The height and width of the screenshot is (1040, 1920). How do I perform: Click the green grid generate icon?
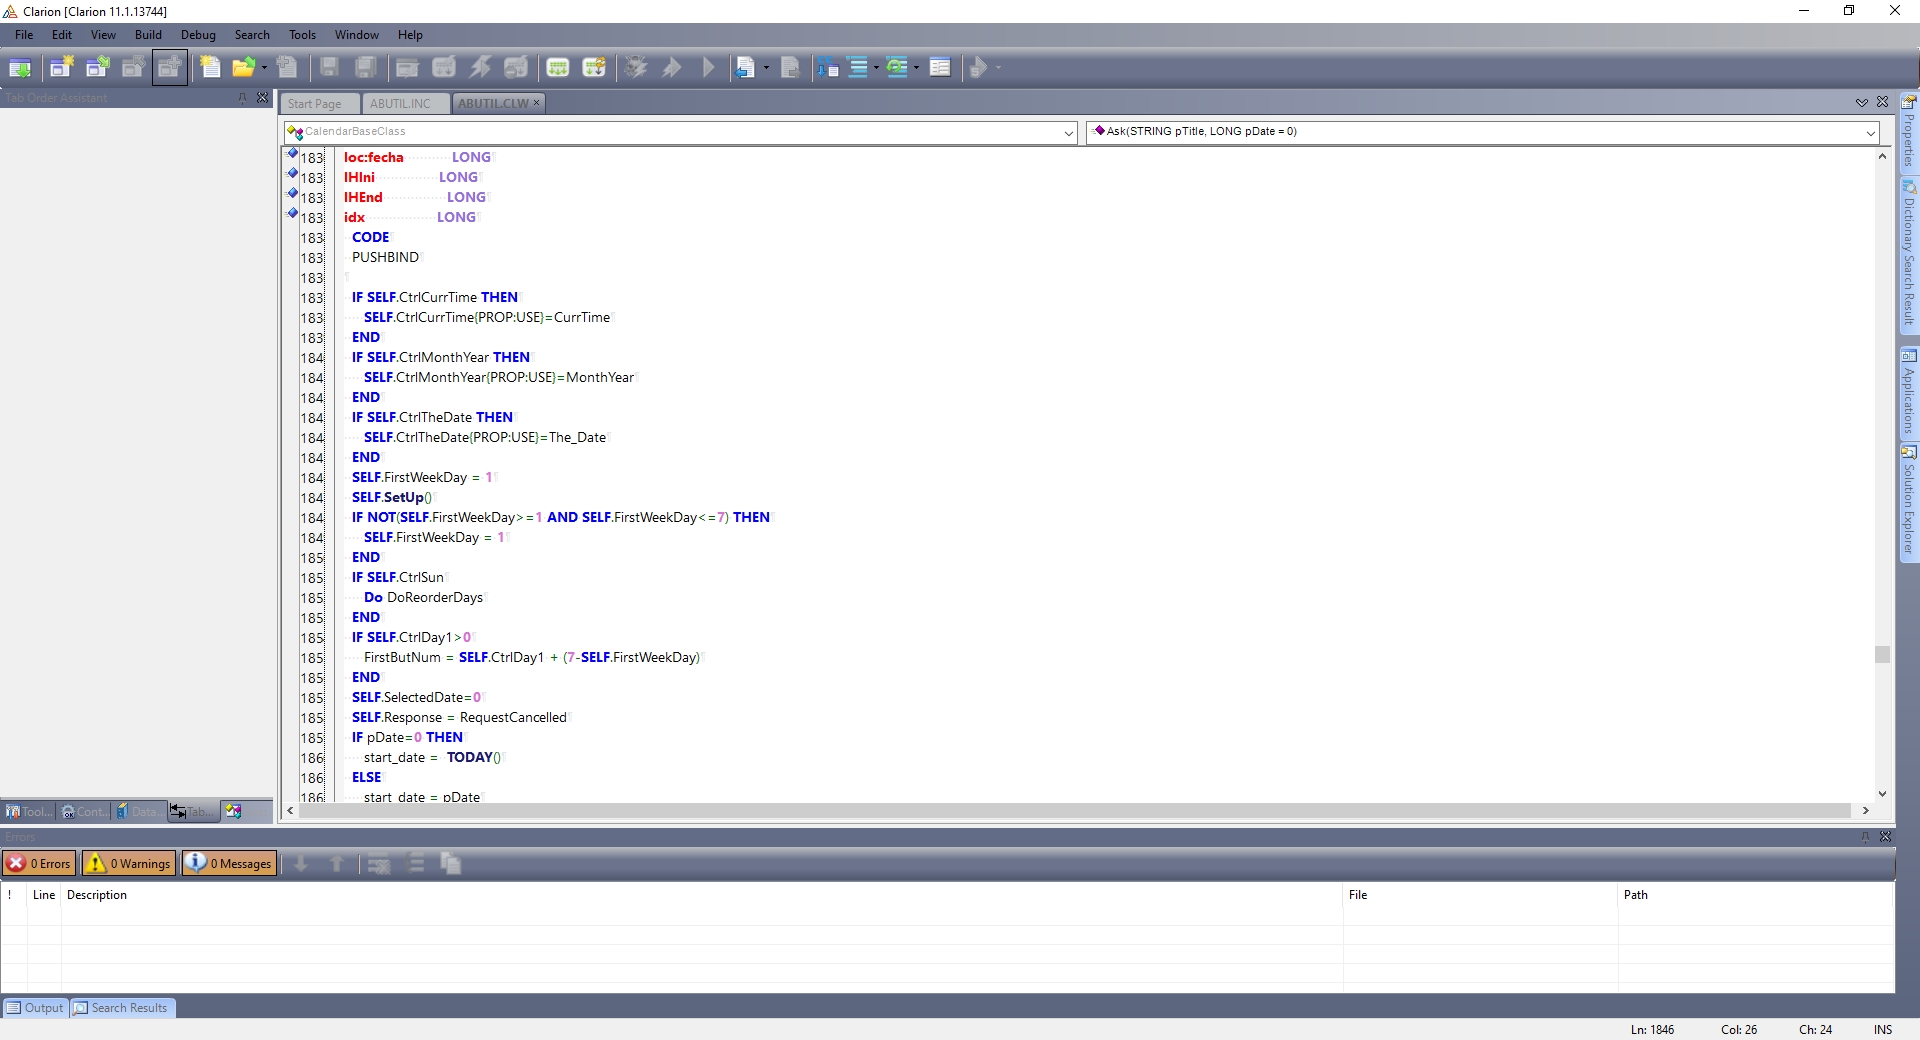pyautogui.click(x=558, y=68)
